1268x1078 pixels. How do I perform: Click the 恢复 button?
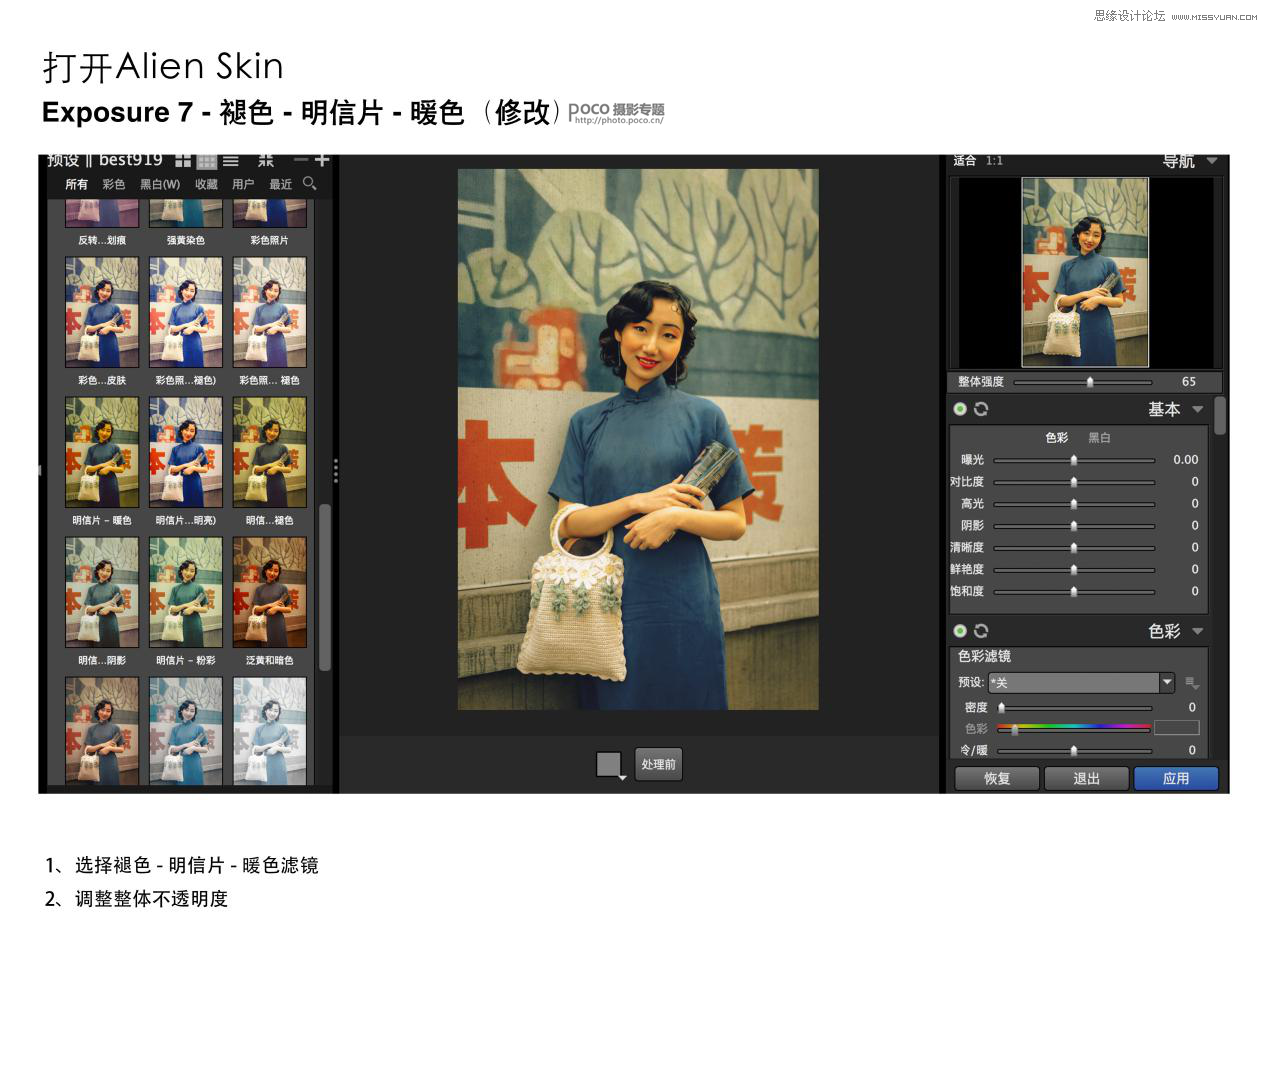[997, 779]
